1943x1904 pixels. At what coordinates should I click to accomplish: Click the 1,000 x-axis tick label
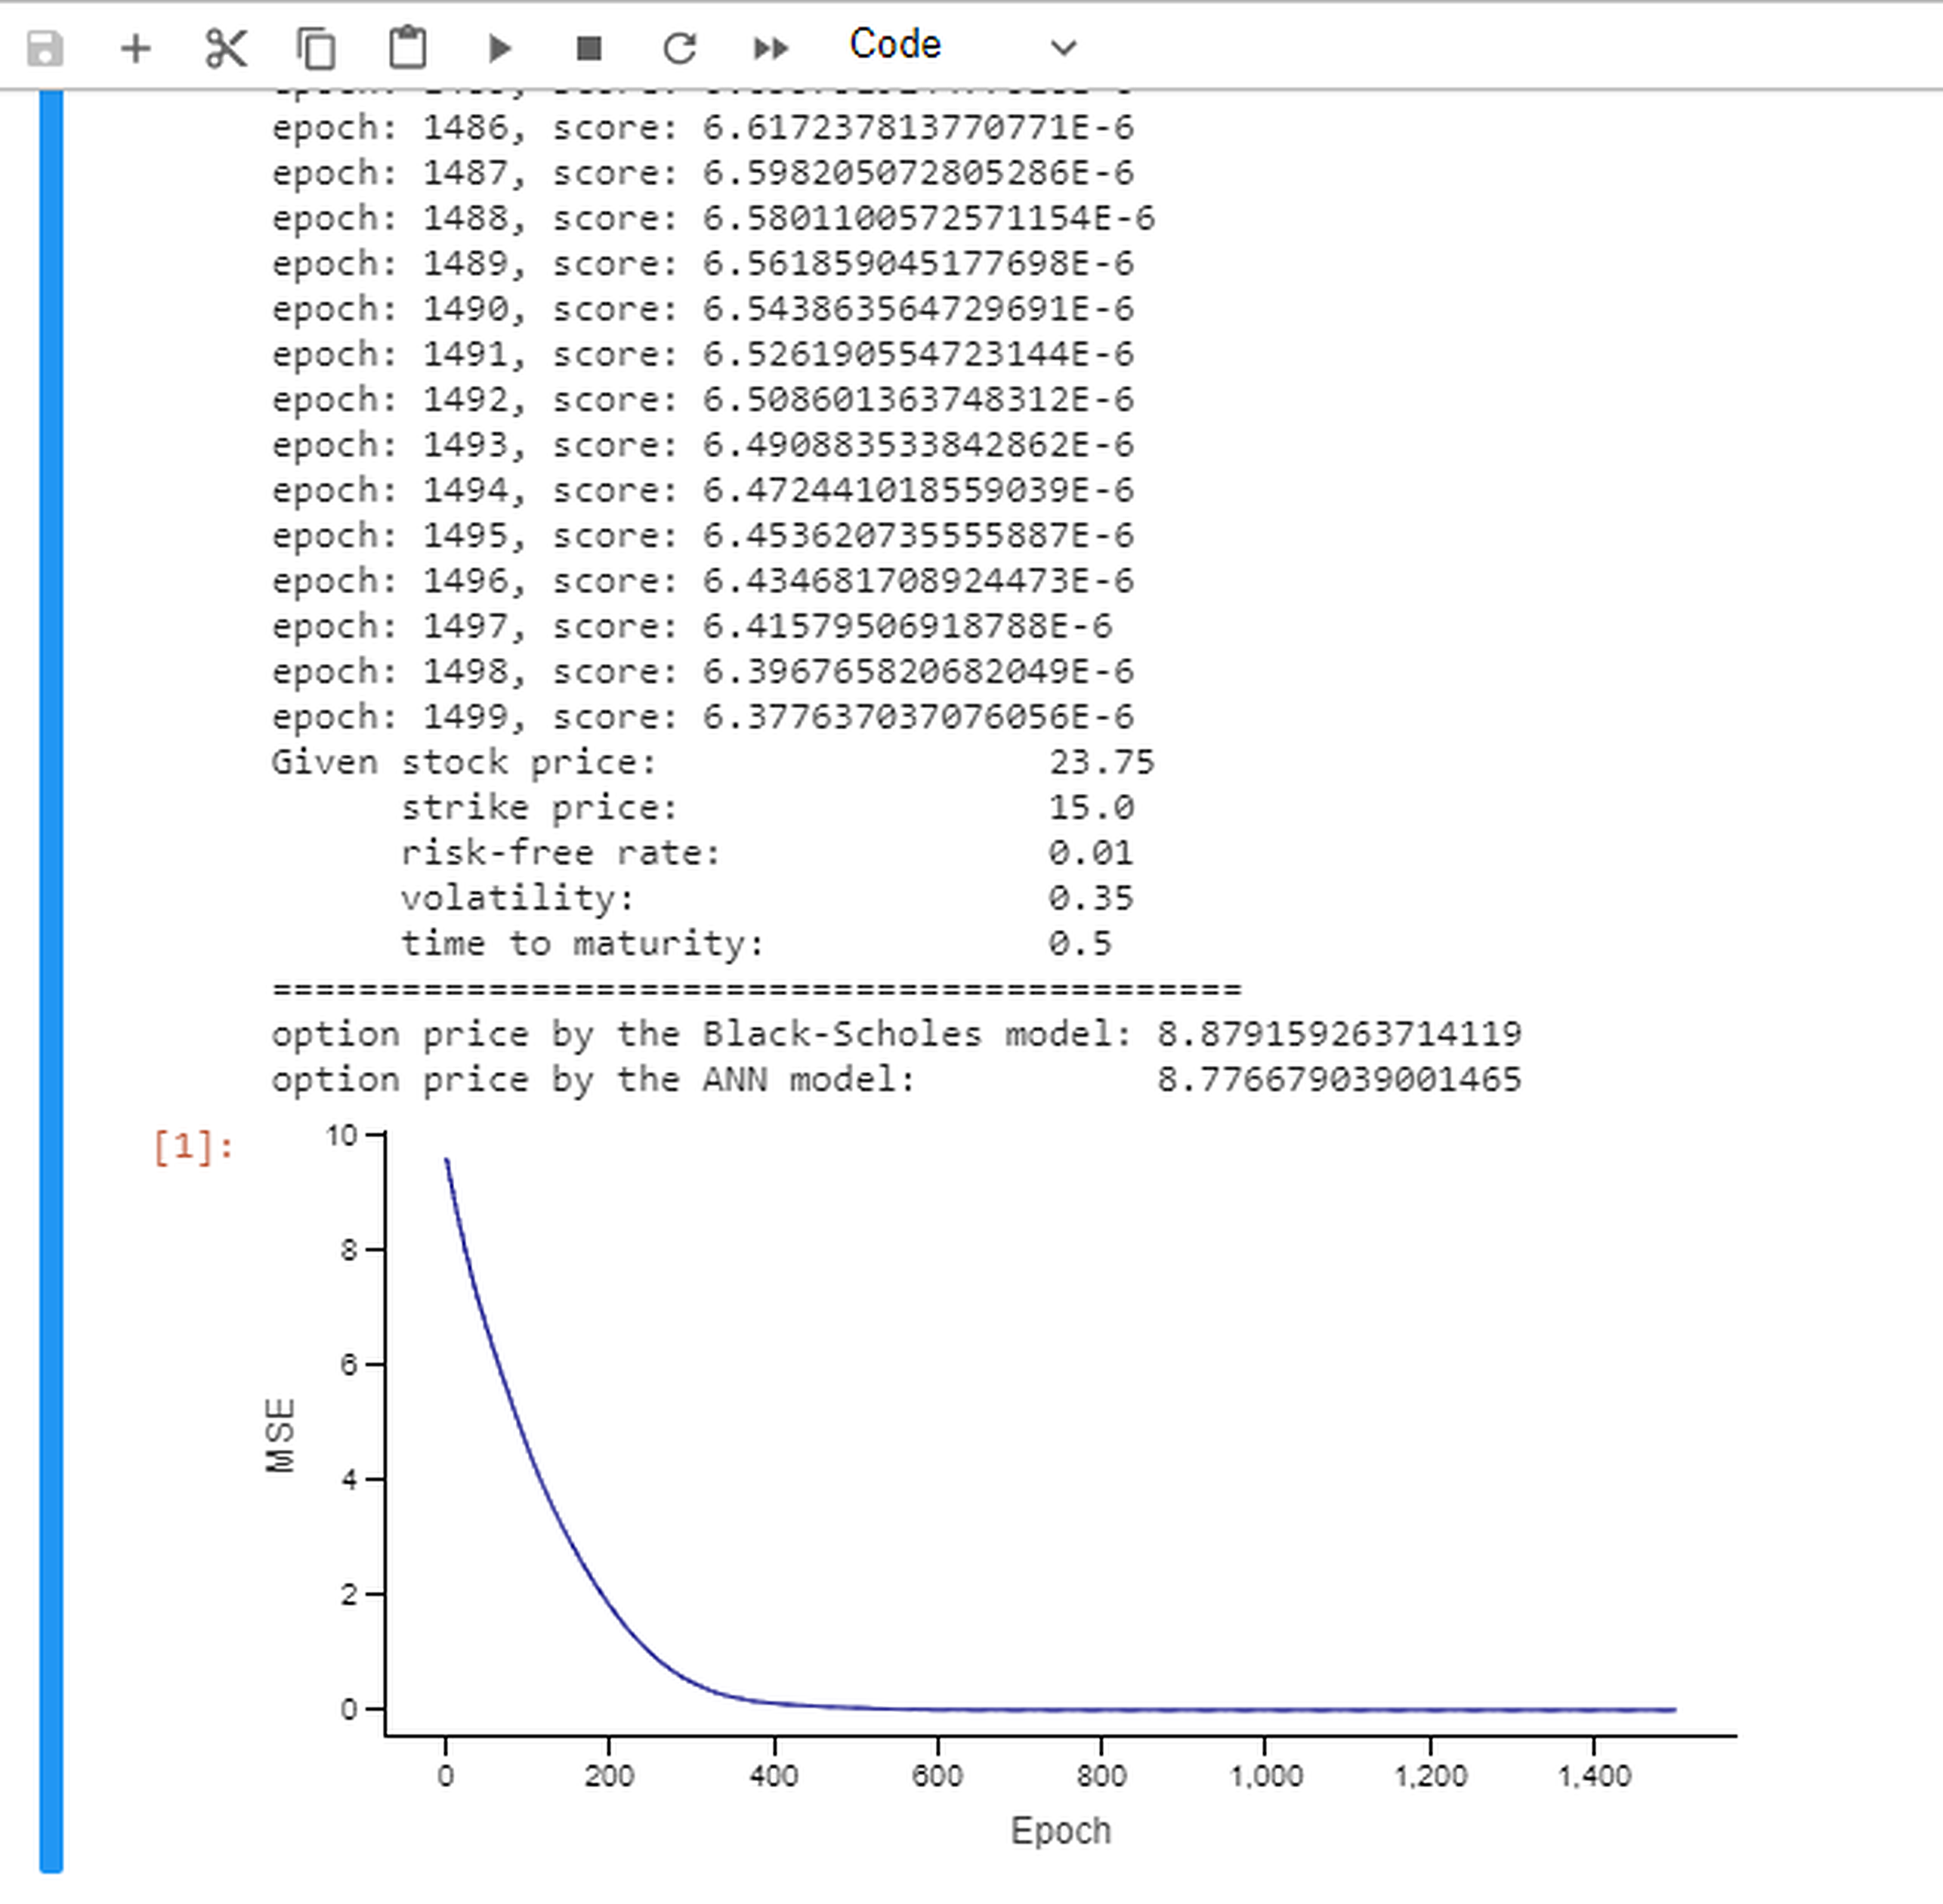tap(1265, 1776)
